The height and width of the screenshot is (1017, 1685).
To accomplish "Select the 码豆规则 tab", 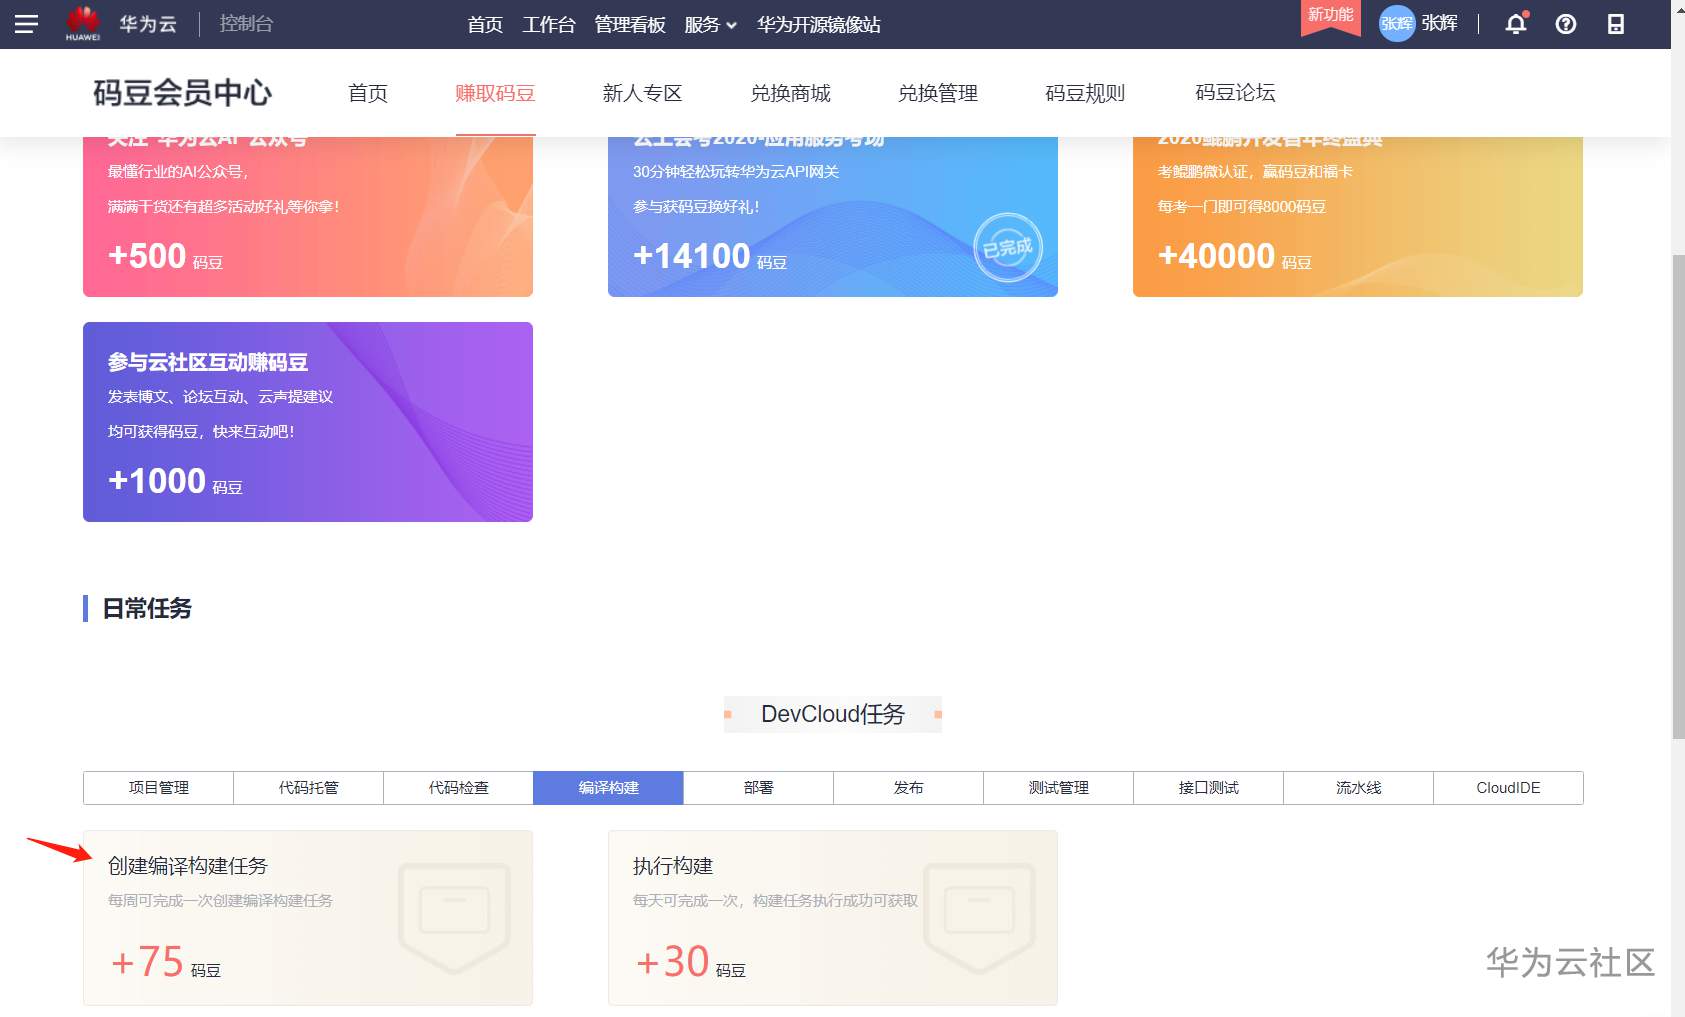I will coord(1085,93).
